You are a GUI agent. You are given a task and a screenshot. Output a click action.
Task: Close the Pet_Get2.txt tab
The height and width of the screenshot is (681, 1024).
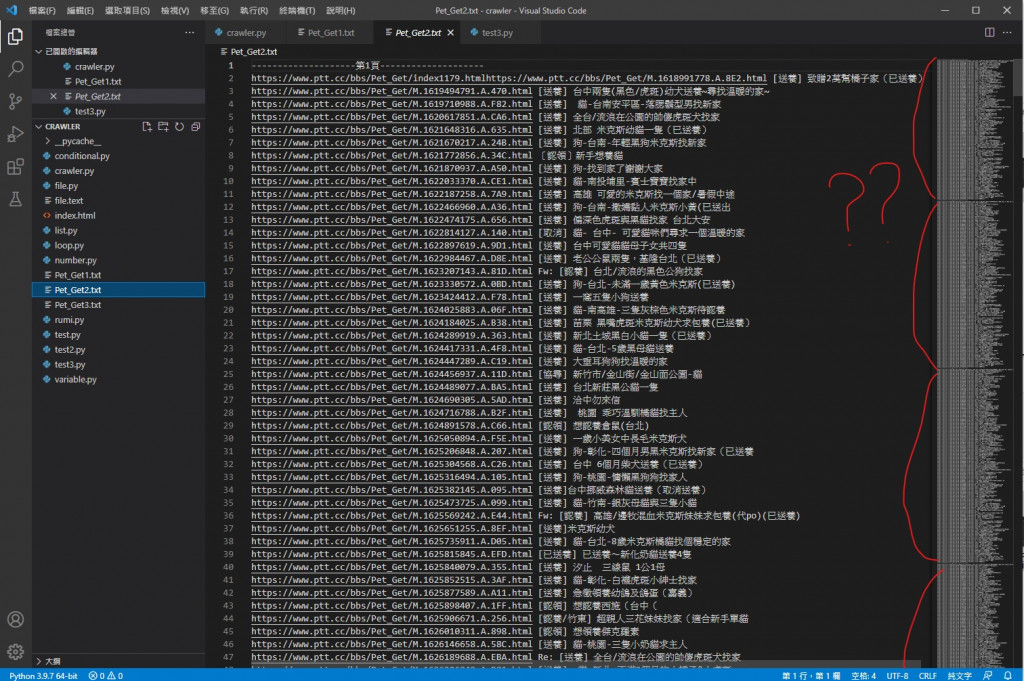[x=451, y=33]
